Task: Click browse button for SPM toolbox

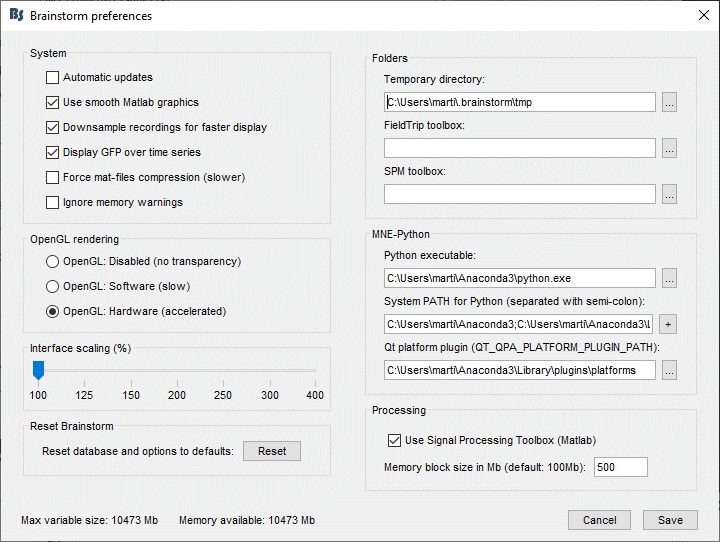Action: [670, 194]
